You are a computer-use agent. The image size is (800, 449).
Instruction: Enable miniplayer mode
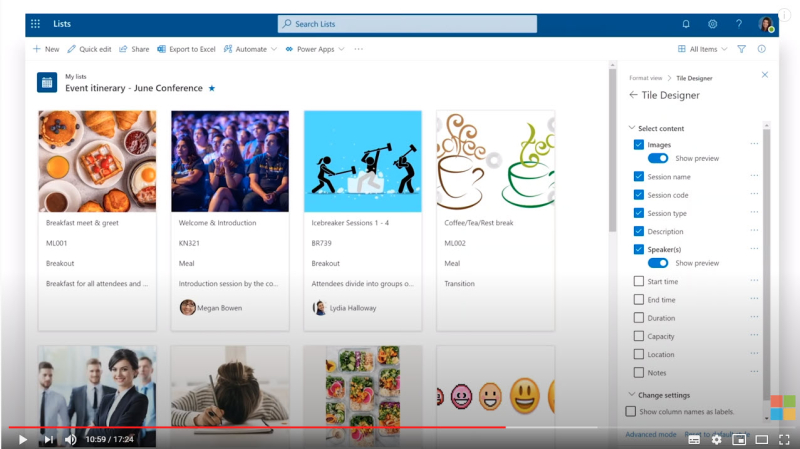click(x=739, y=439)
